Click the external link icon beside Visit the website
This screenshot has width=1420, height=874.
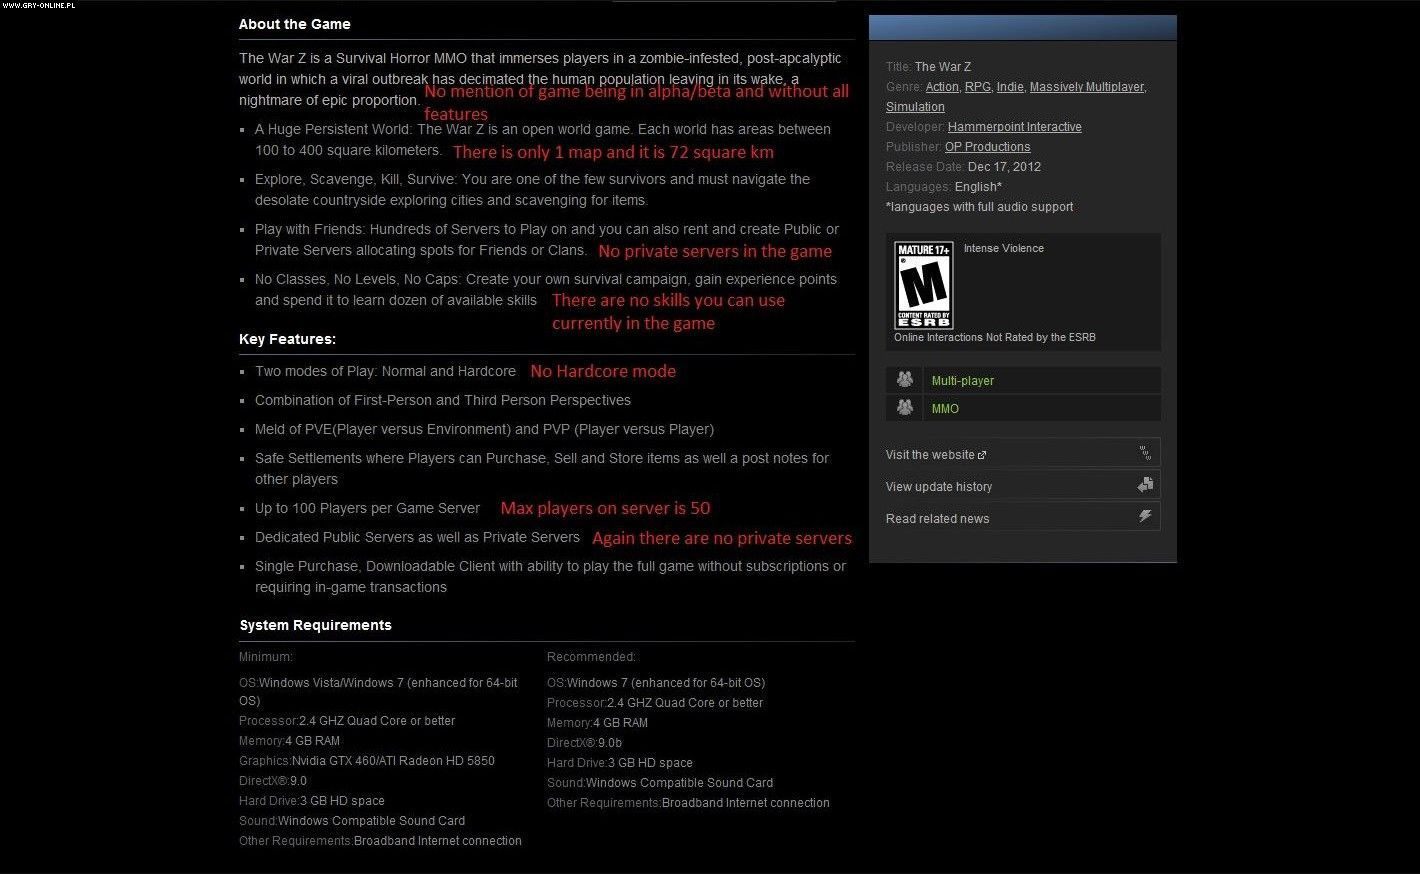point(982,455)
